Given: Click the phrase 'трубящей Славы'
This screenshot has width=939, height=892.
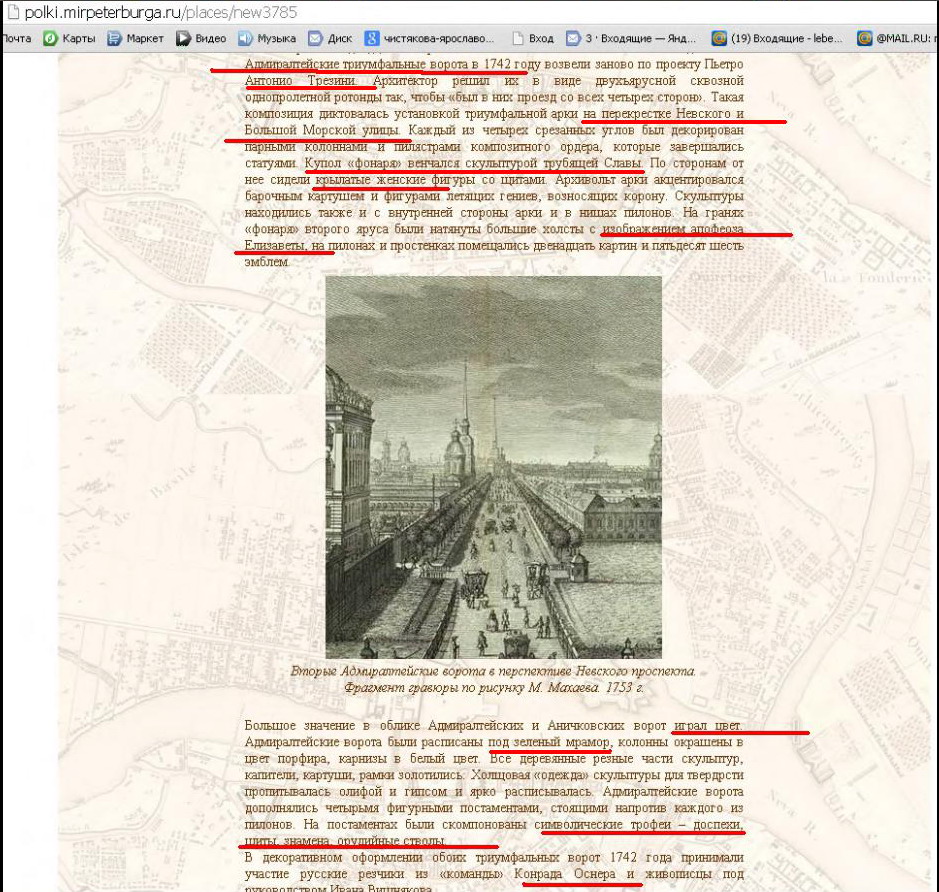Looking at the screenshot, I should tap(592, 163).
